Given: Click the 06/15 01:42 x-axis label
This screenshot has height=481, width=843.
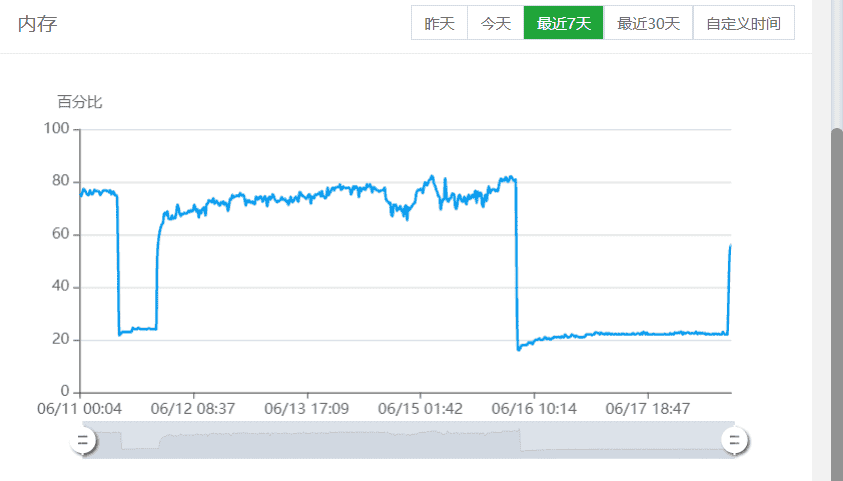Looking at the screenshot, I should [420, 409].
